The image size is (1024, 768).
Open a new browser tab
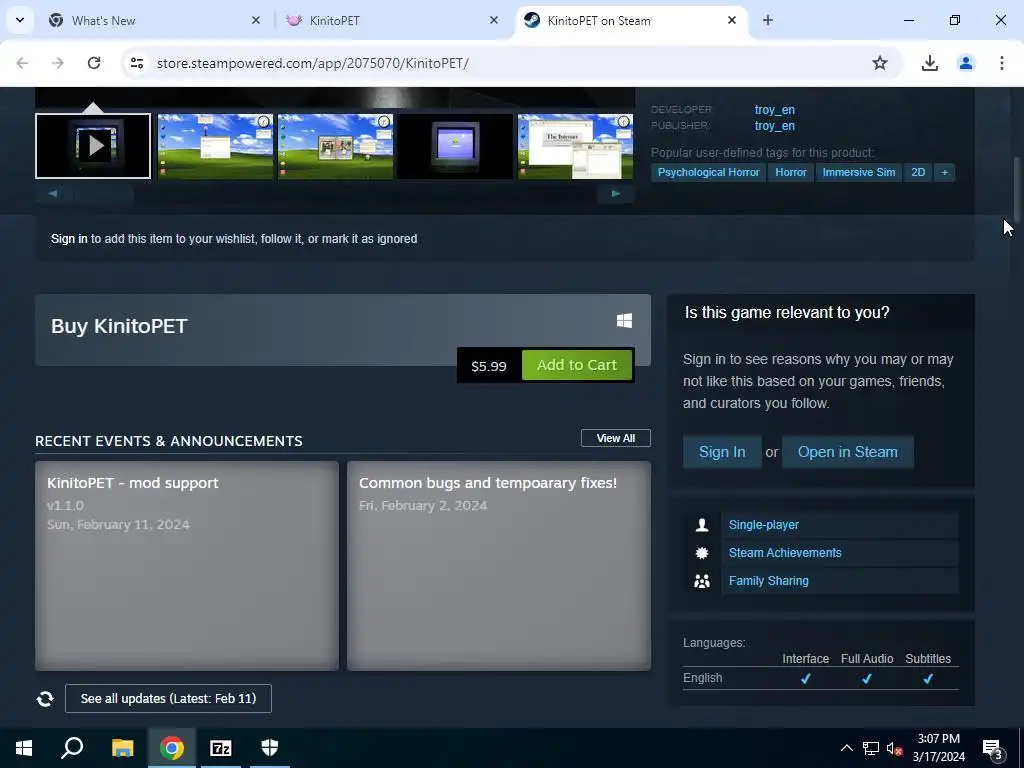[x=768, y=21]
